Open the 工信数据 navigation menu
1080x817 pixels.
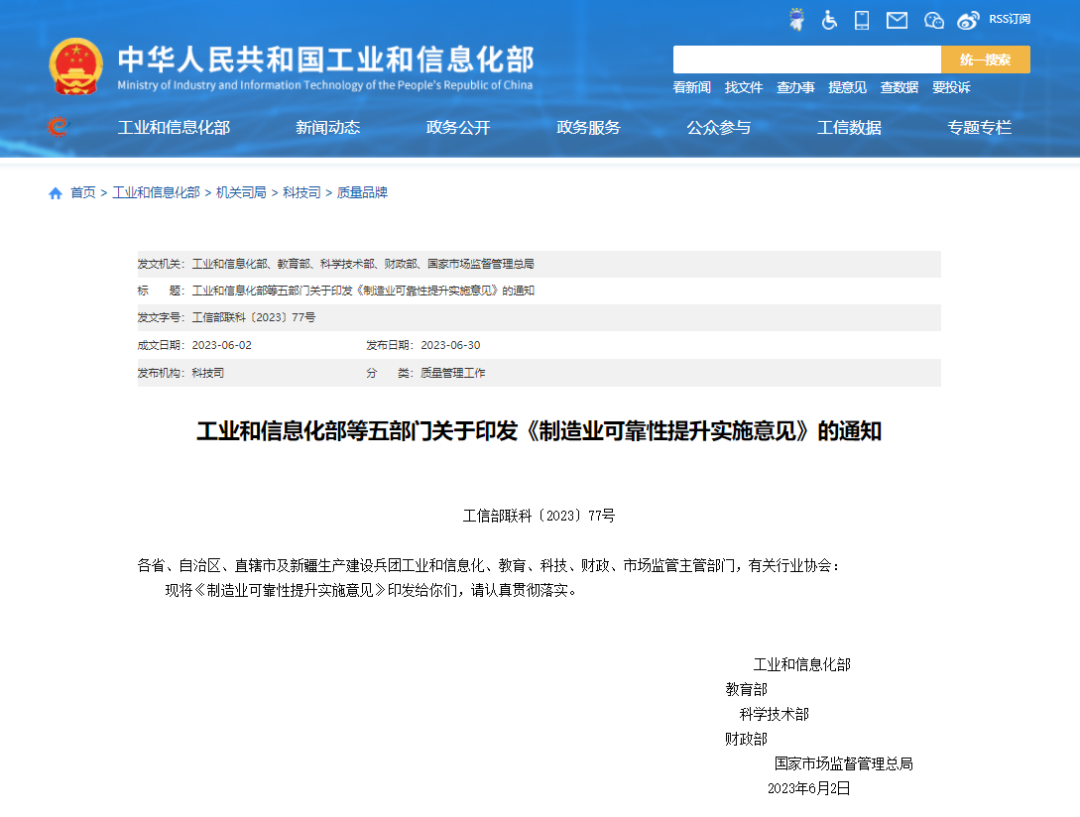(849, 127)
